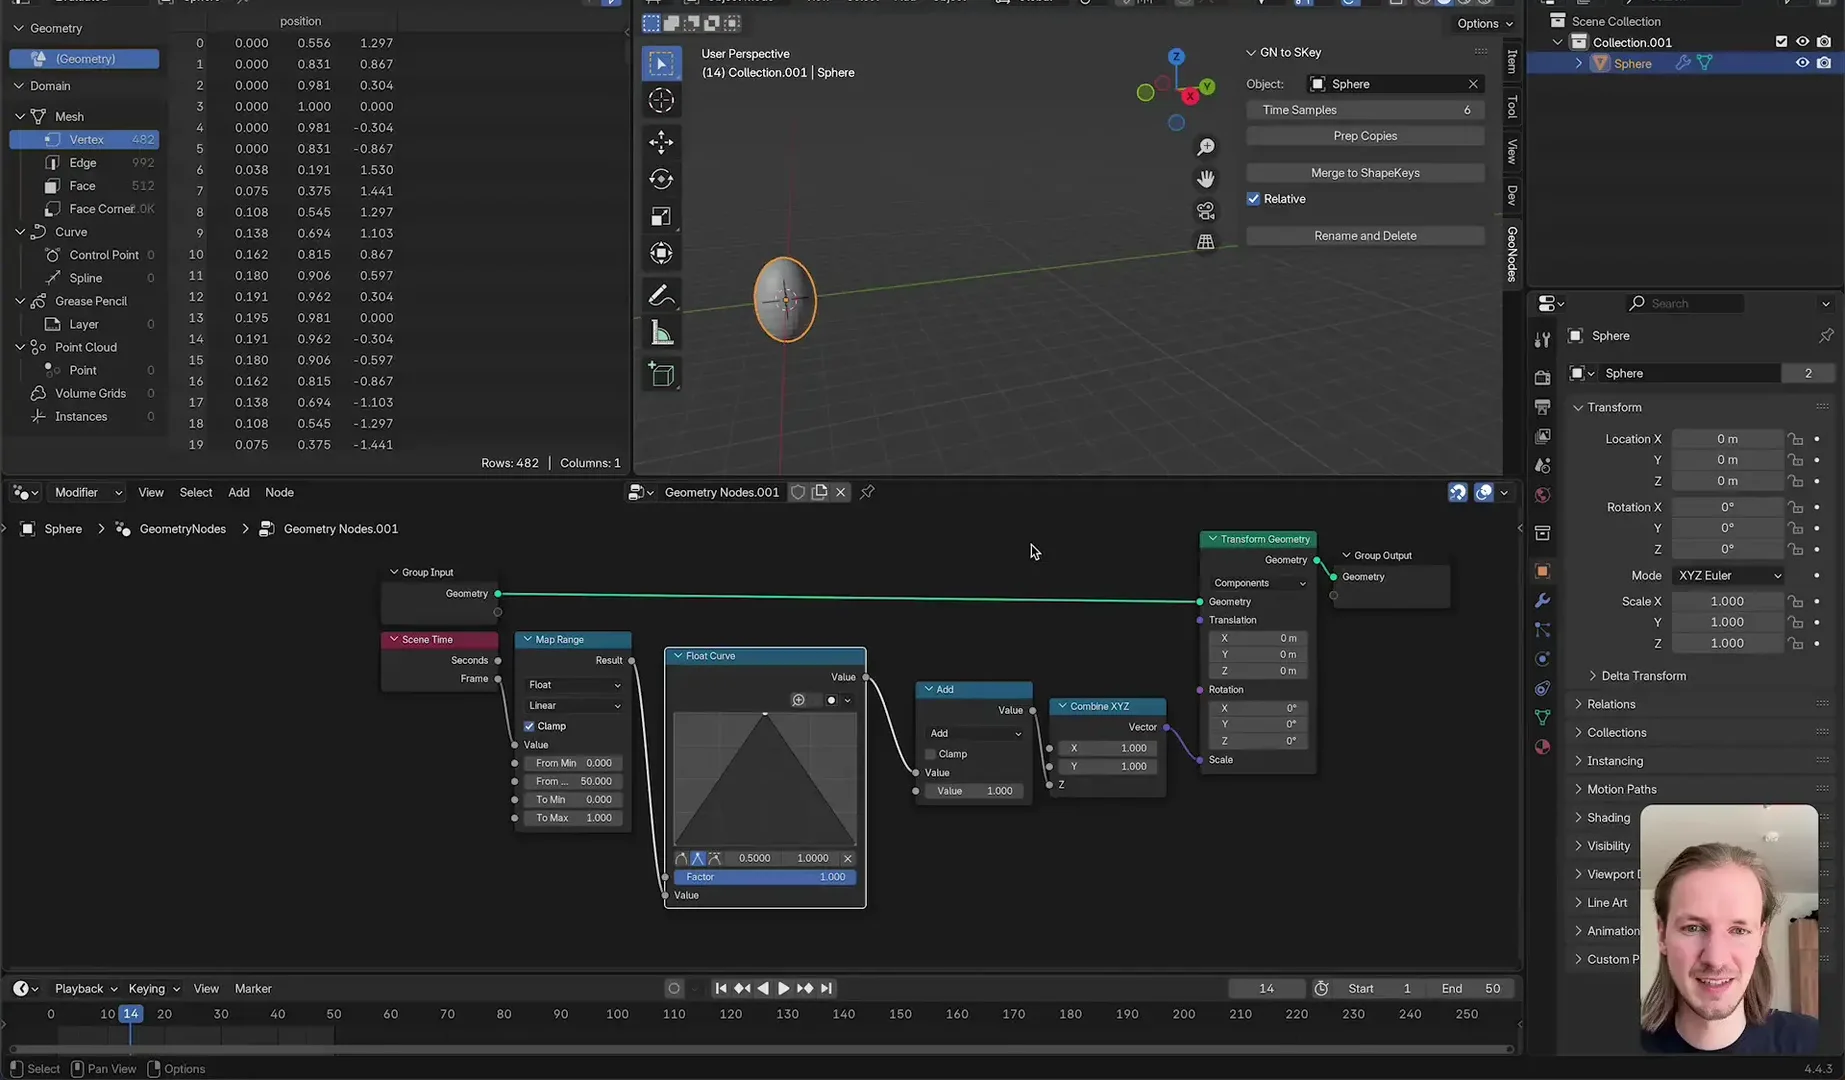Expand the Delta Transform panel
1845x1080 pixels.
(1642, 676)
